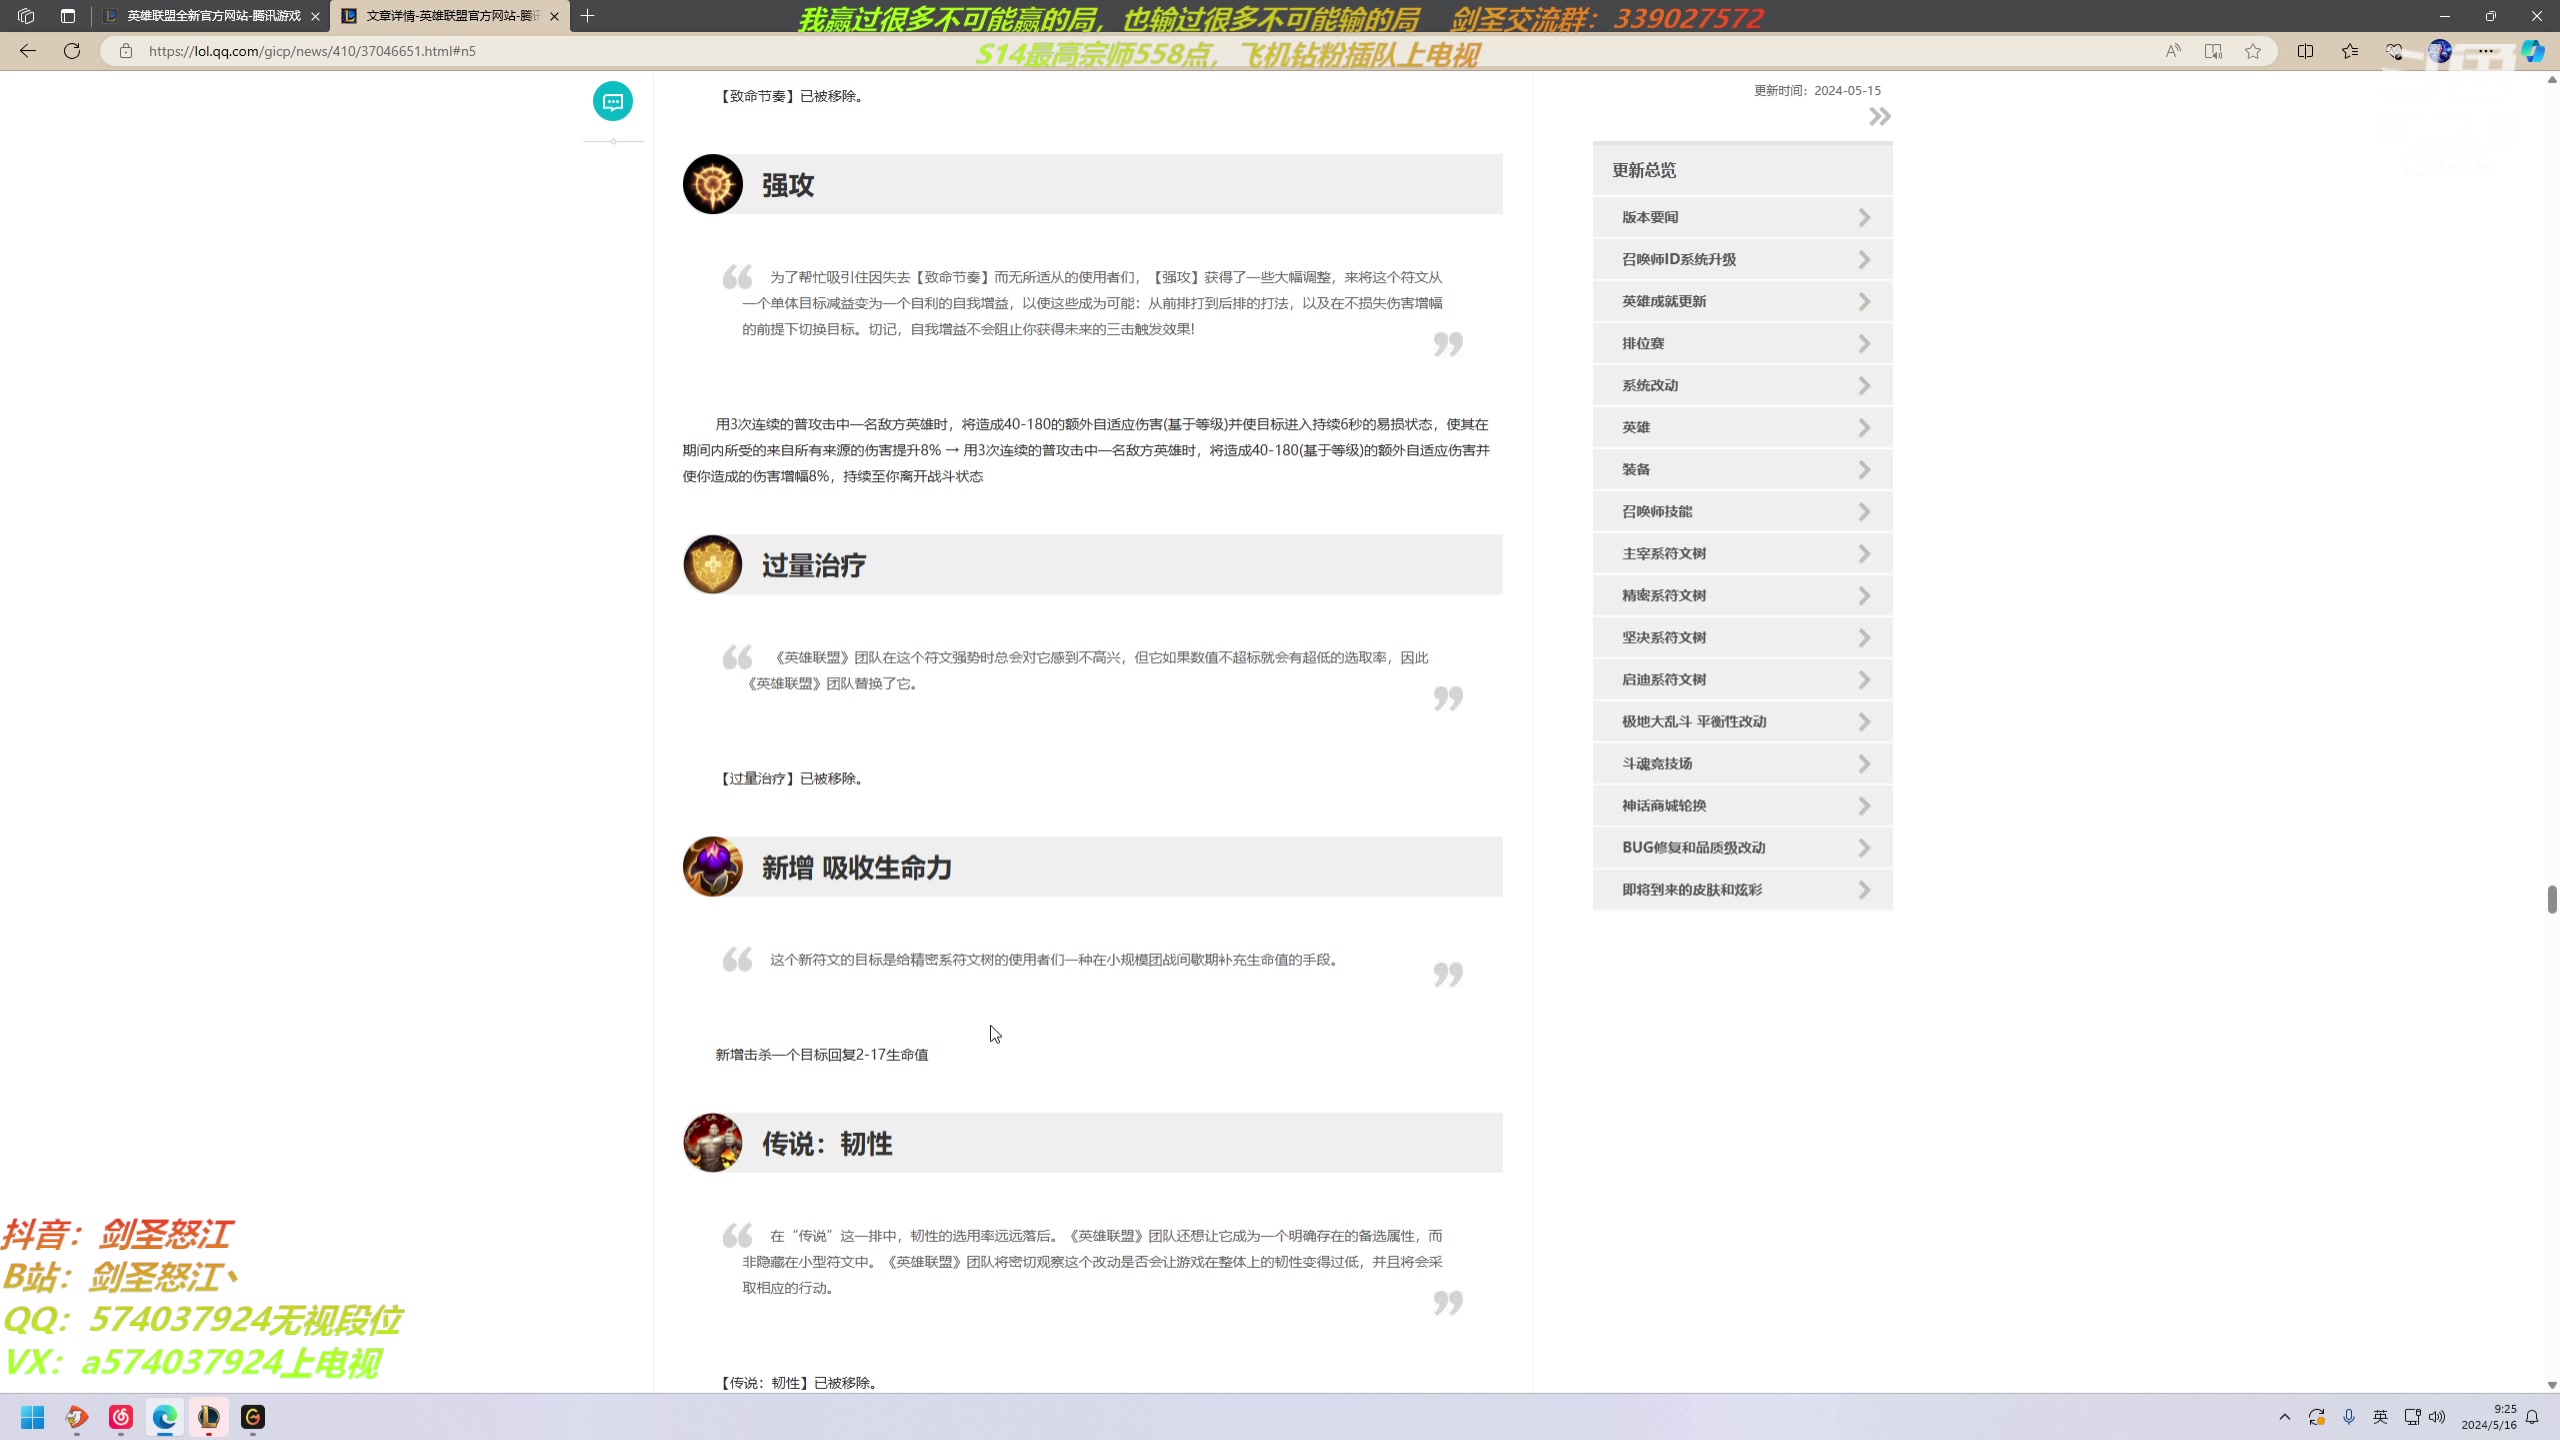The width and height of the screenshot is (2560, 1440).
Task: Expand 版本要闻 section
Action: click(x=1742, y=217)
